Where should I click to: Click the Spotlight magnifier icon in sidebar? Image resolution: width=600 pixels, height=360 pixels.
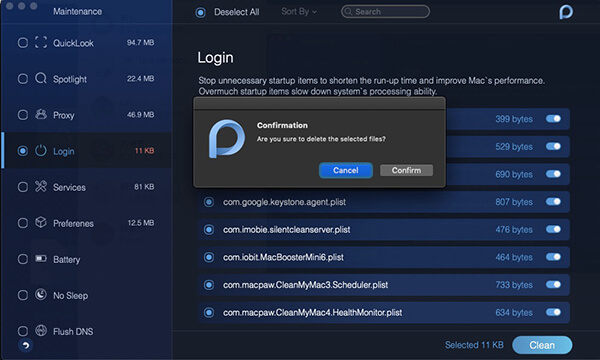tap(41, 78)
